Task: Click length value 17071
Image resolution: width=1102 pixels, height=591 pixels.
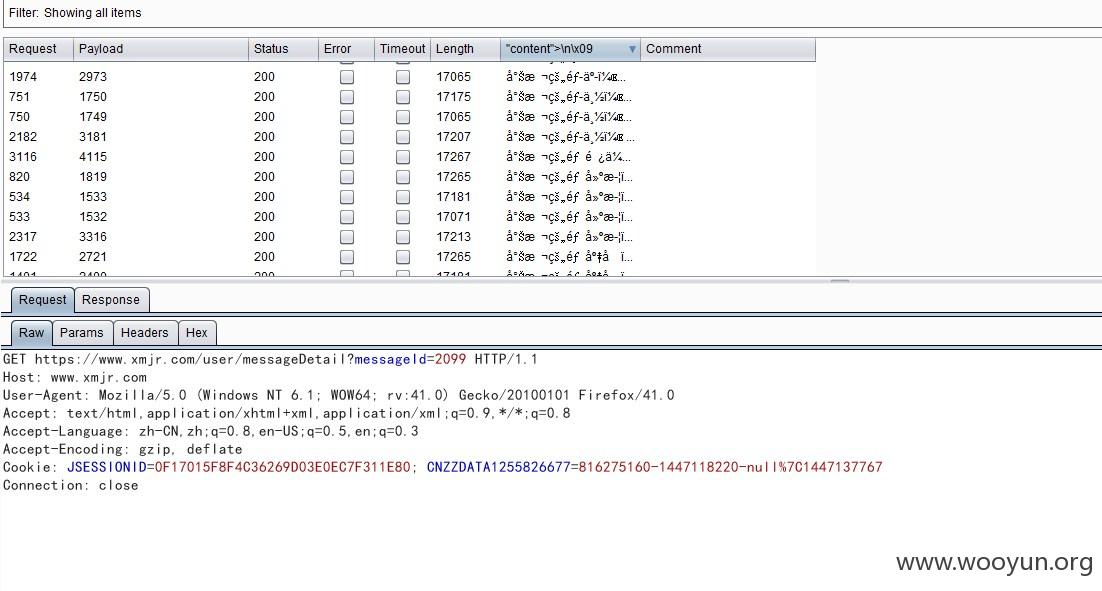Action: point(453,217)
